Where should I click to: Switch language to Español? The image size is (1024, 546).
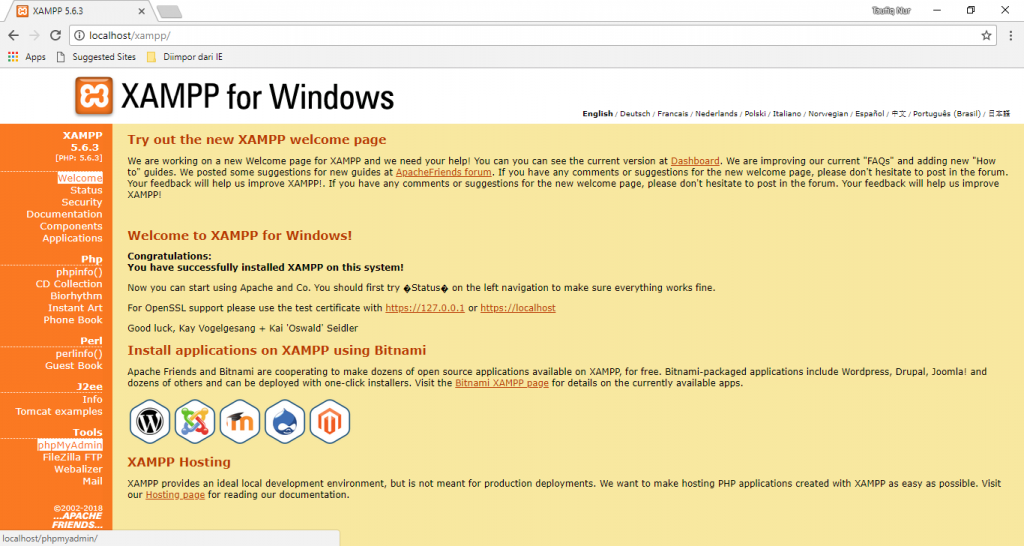pos(870,114)
